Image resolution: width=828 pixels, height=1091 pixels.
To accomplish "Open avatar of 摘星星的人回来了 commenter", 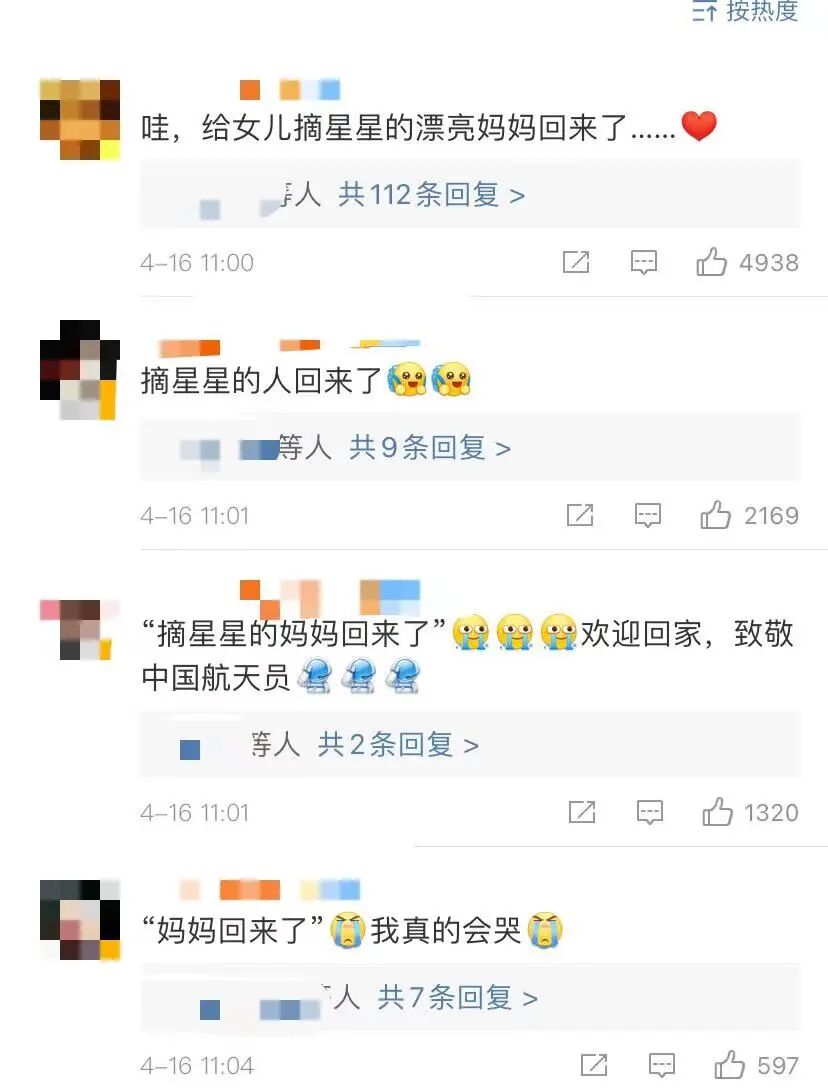I will 80,370.
